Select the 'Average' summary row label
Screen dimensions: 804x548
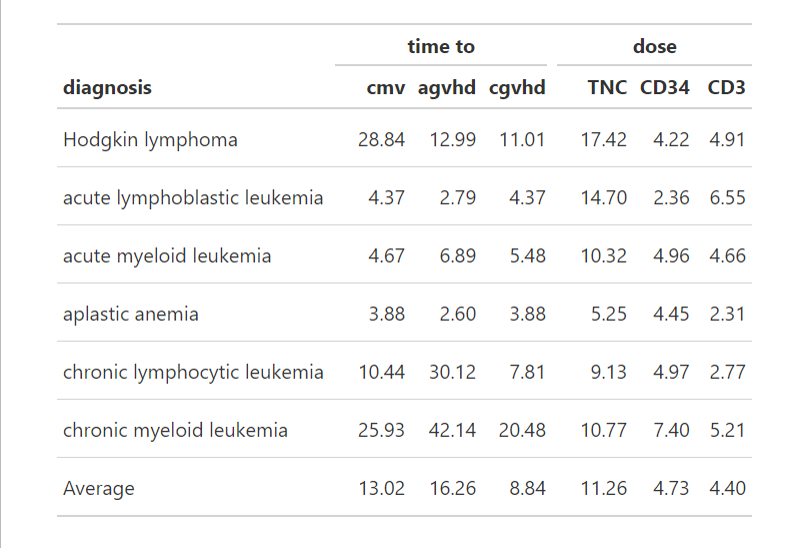coord(99,489)
